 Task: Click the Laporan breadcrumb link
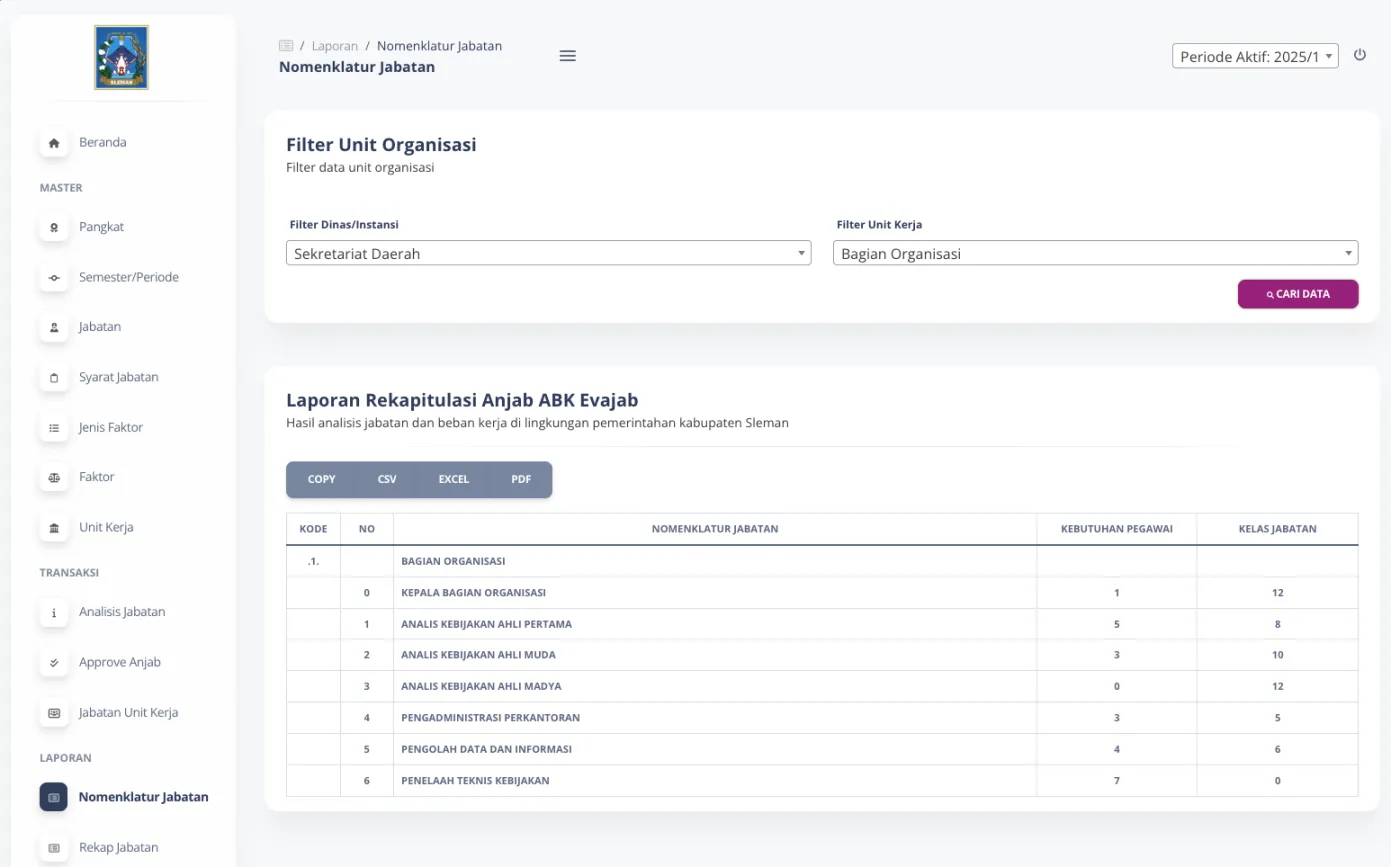[x=334, y=46]
